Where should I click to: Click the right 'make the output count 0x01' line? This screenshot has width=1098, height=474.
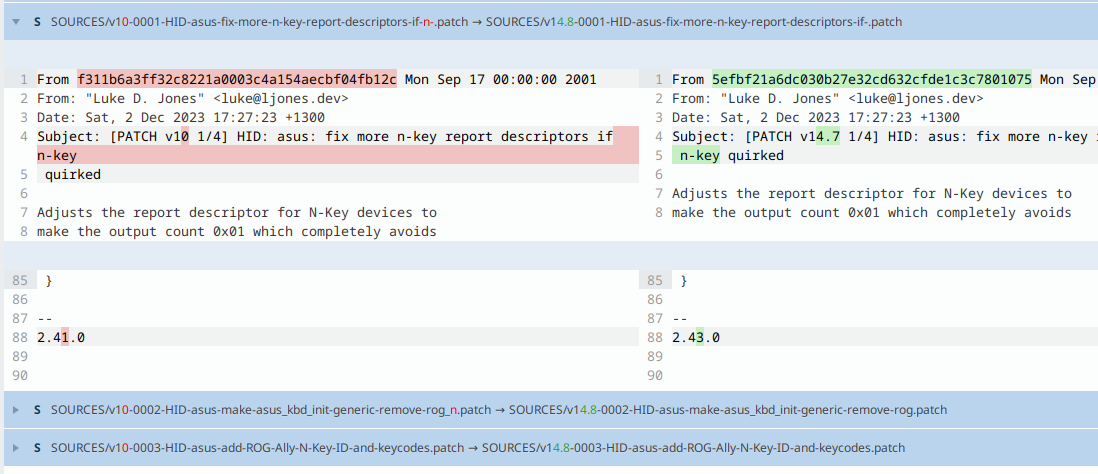872,213
